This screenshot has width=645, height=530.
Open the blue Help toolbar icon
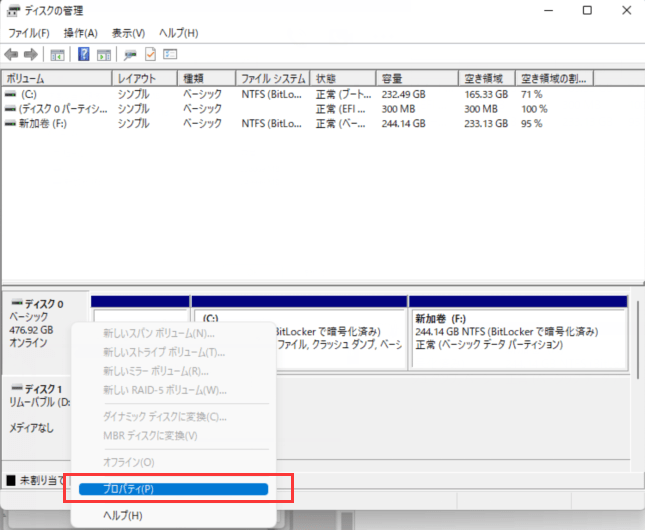[84, 54]
